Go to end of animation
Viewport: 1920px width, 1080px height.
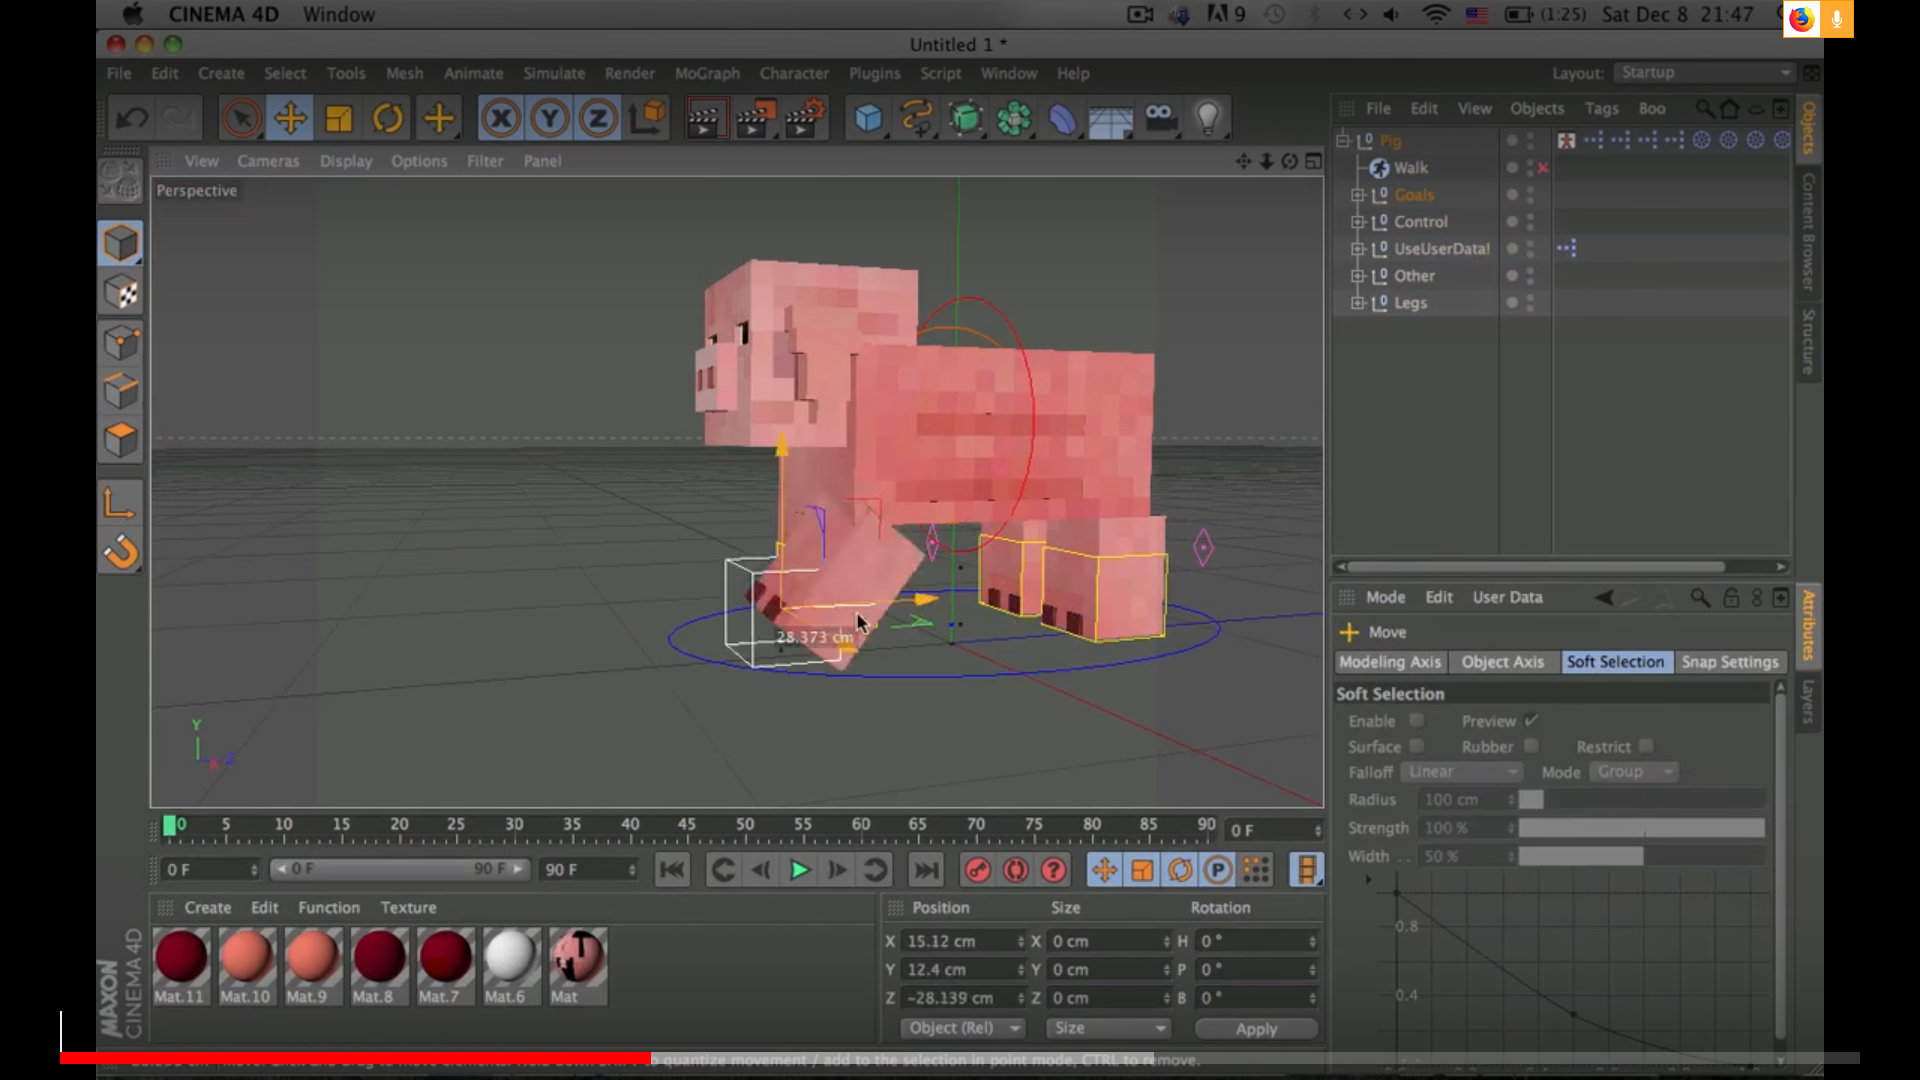coord(926,871)
